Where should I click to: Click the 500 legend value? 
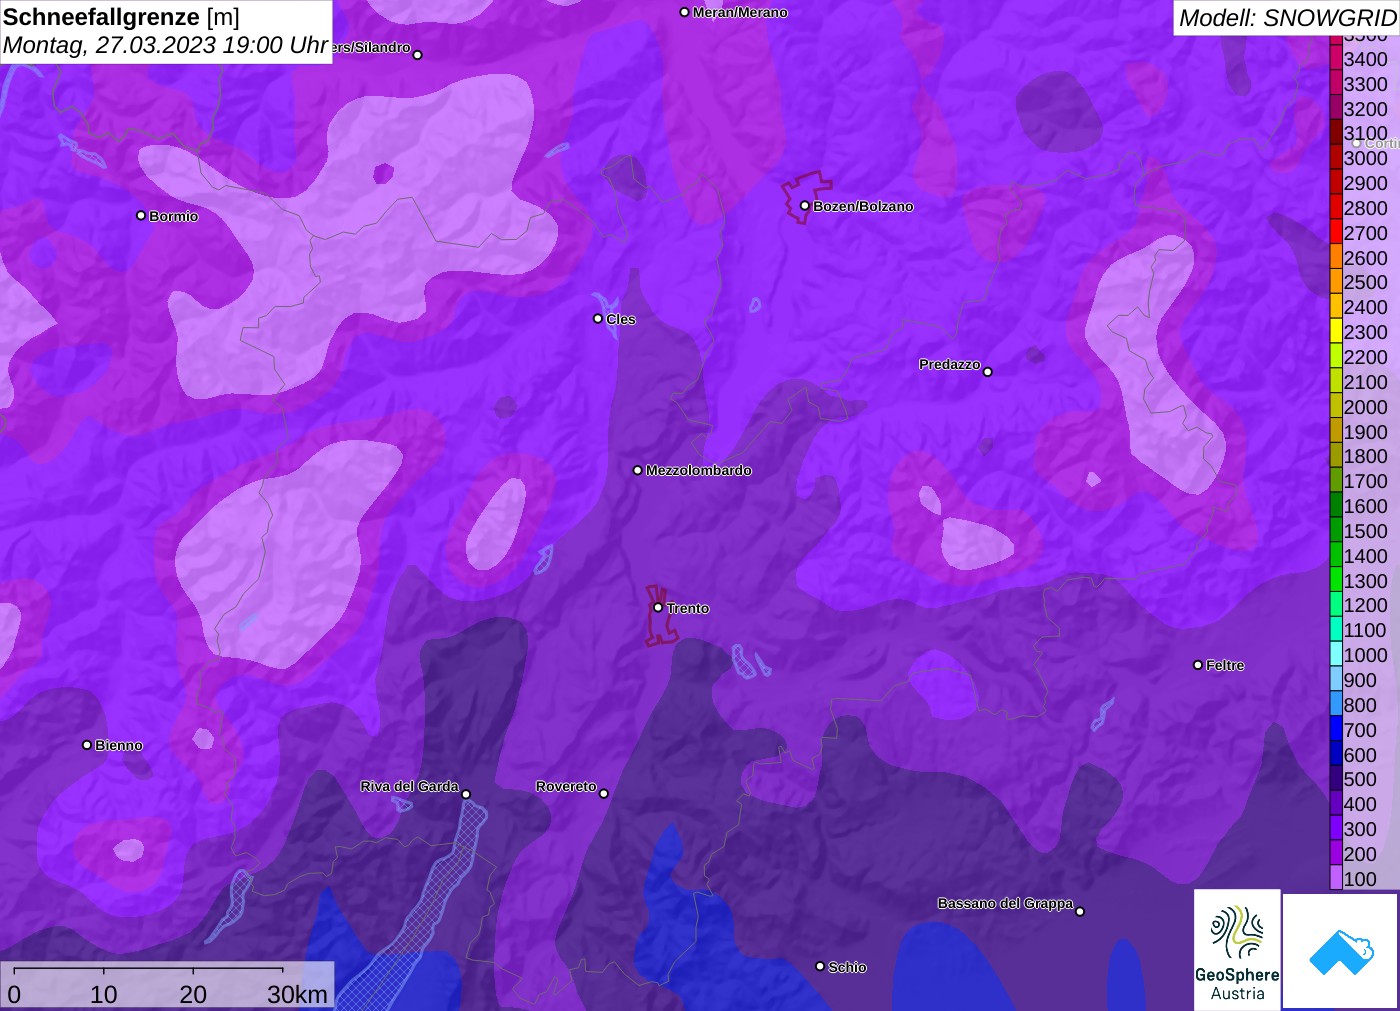click(x=1360, y=779)
